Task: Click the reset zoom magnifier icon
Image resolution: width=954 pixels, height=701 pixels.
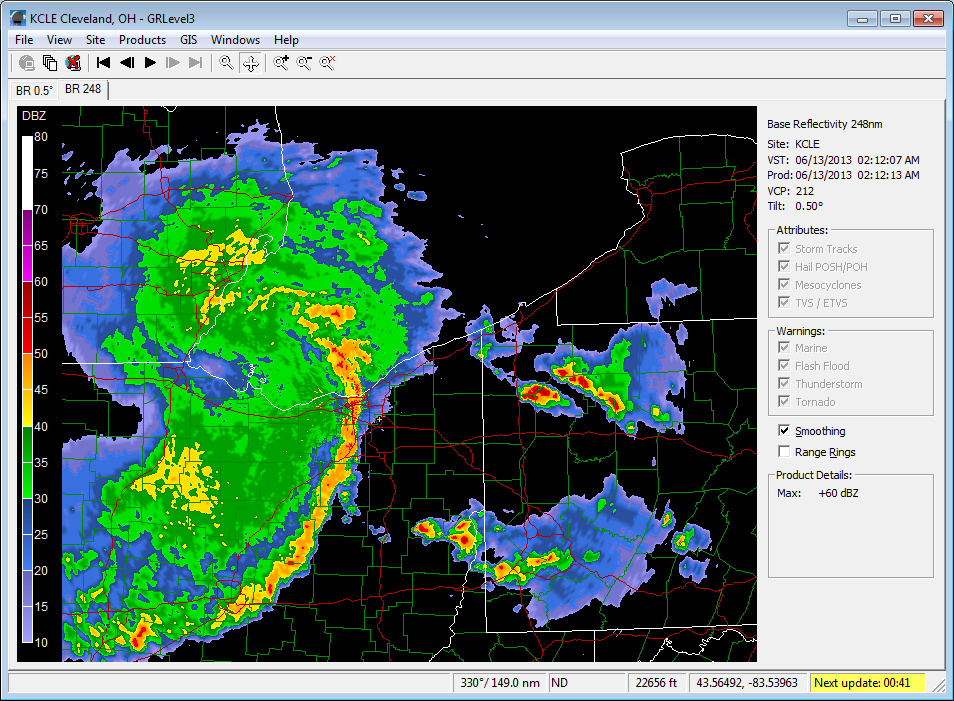Action: click(x=327, y=63)
